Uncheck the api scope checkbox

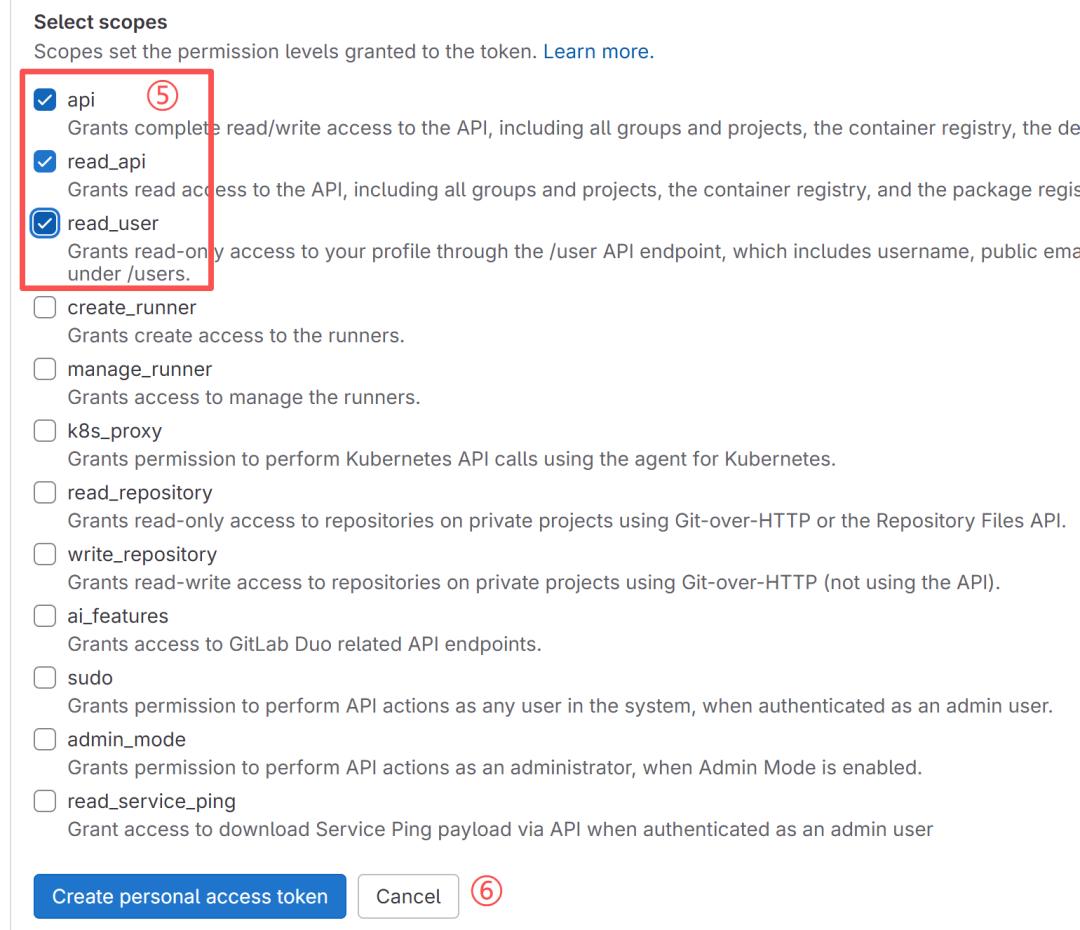point(44,99)
